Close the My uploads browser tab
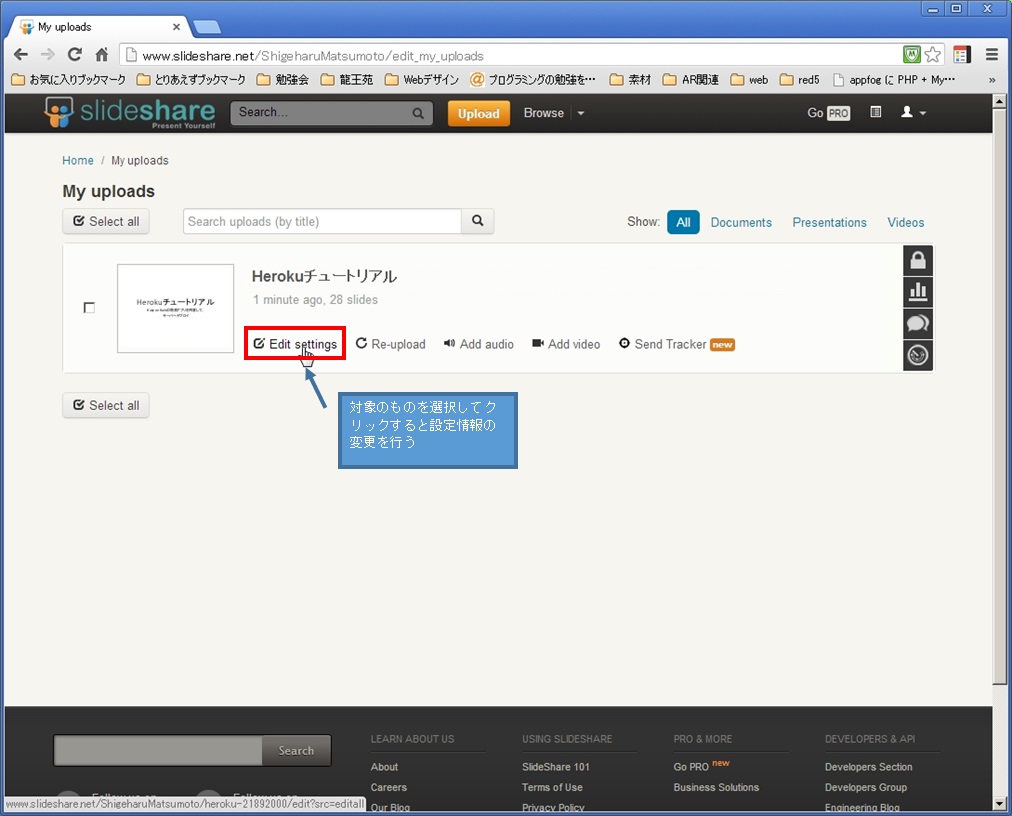The image size is (1012, 816). [176, 27]
